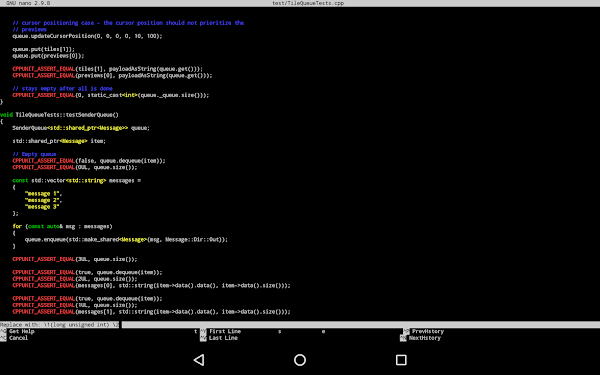
Task: Open the Android Recents square button
Action: point(401,360)
